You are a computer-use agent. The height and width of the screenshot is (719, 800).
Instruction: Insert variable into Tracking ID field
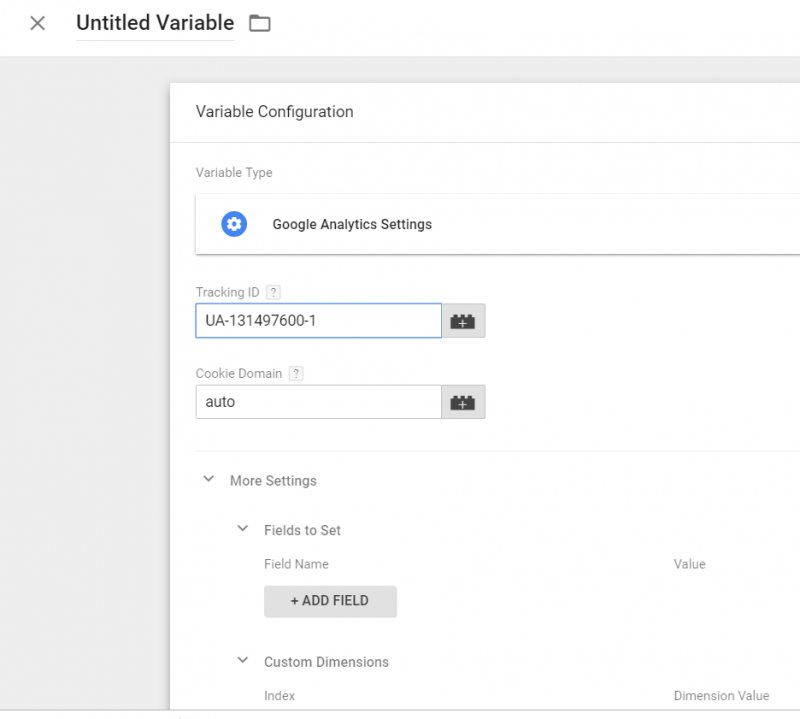pyautogui.click(x=463, y=320)
